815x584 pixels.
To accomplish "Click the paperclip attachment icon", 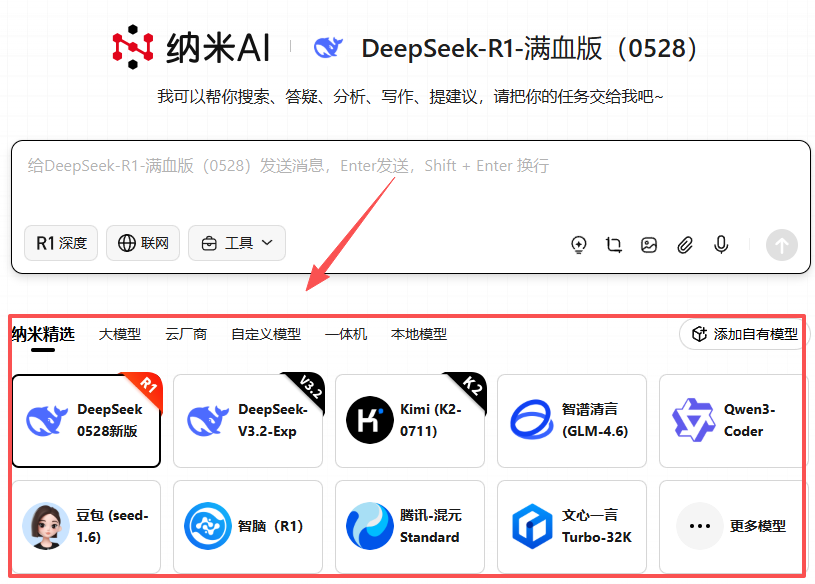I will tap(685, 244).
